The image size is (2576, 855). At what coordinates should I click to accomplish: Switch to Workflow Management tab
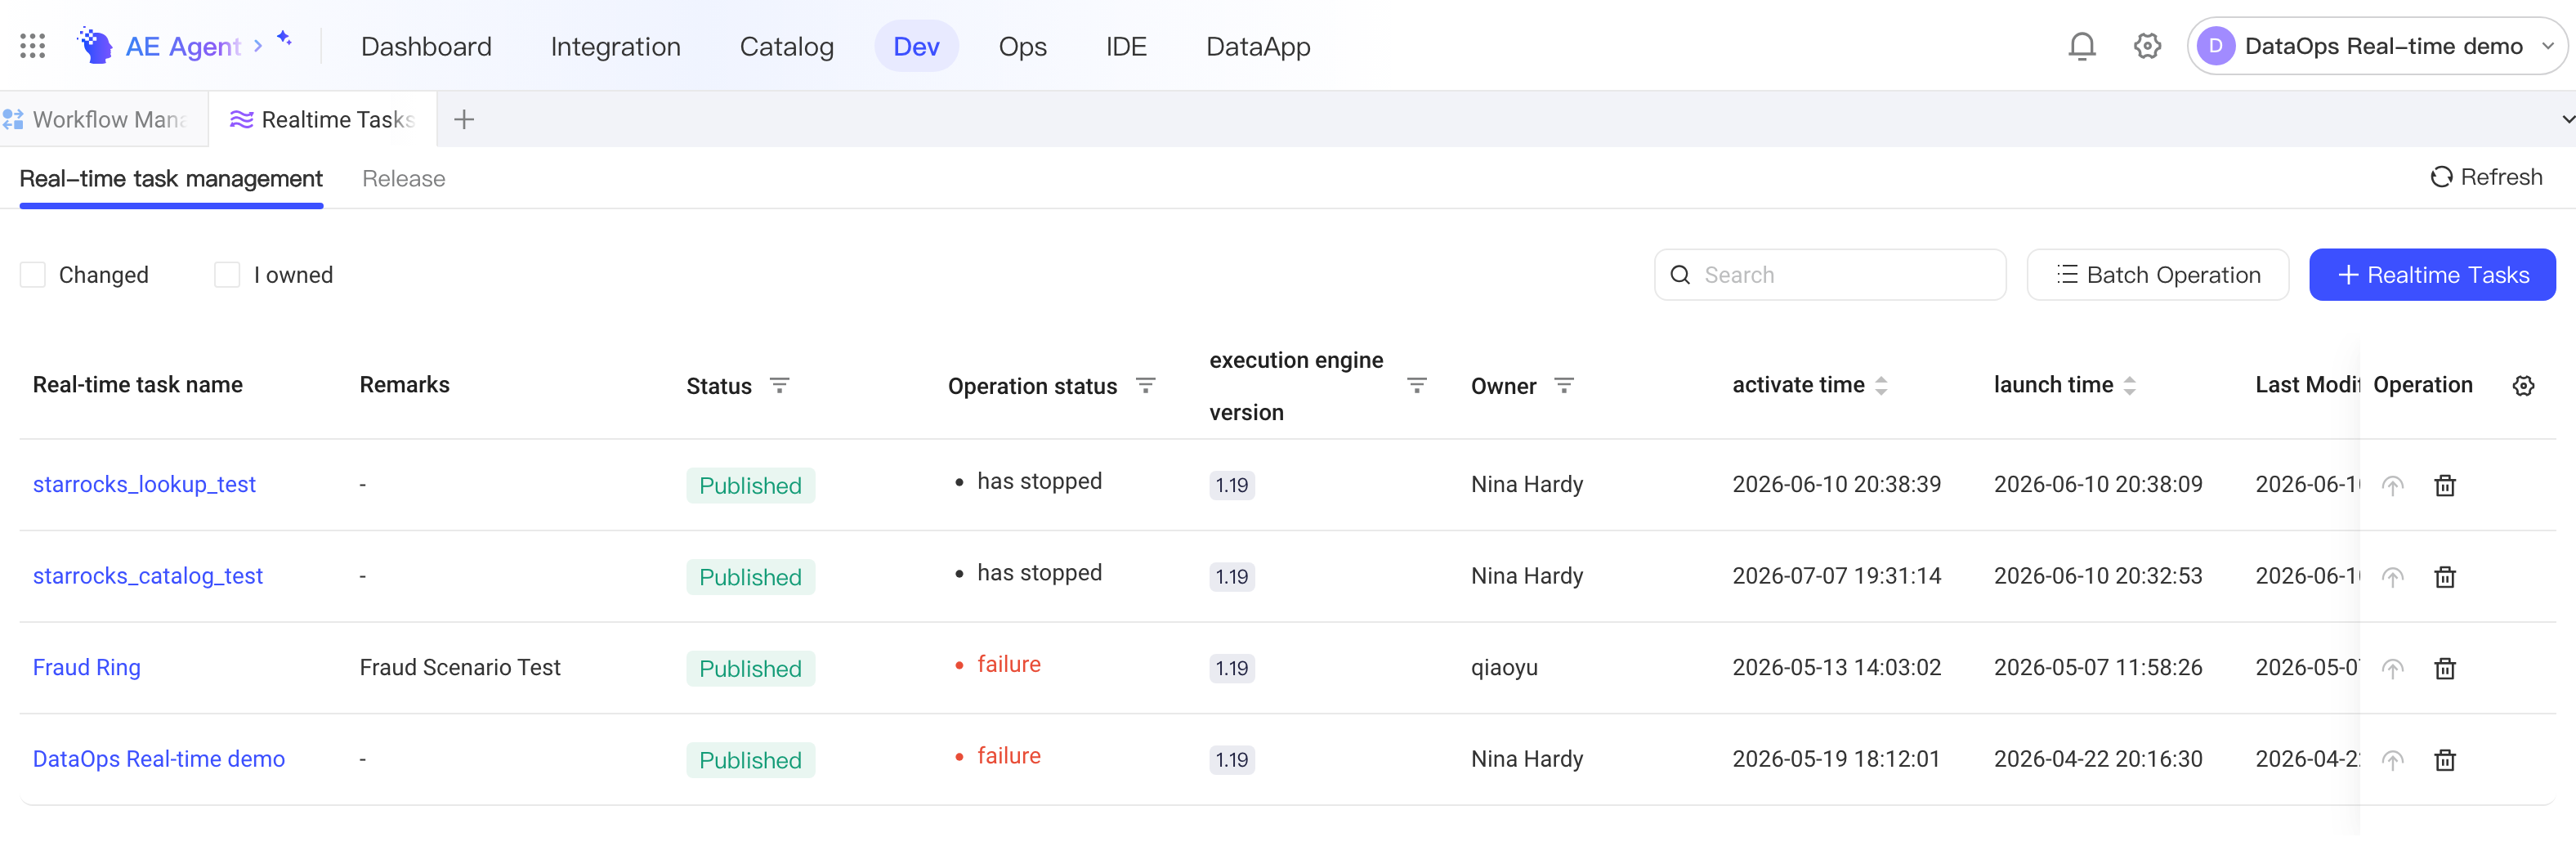(103, 120)
